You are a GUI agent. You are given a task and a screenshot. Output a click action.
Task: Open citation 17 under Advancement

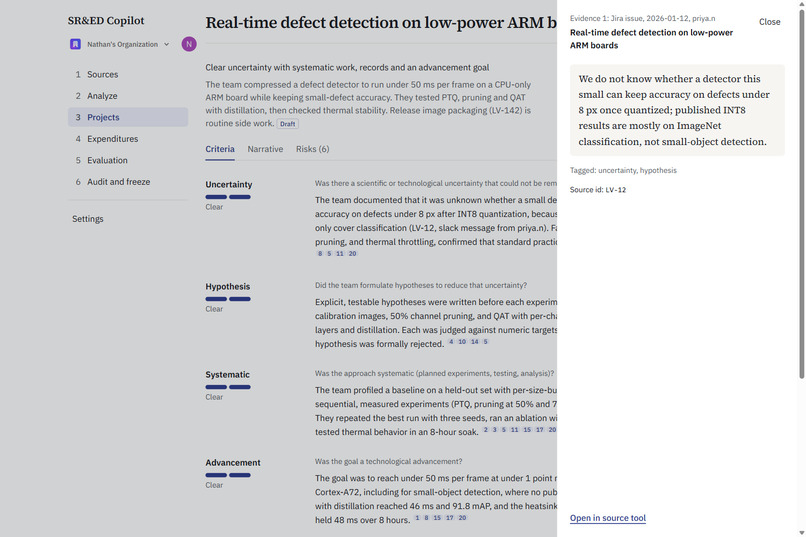450,517
